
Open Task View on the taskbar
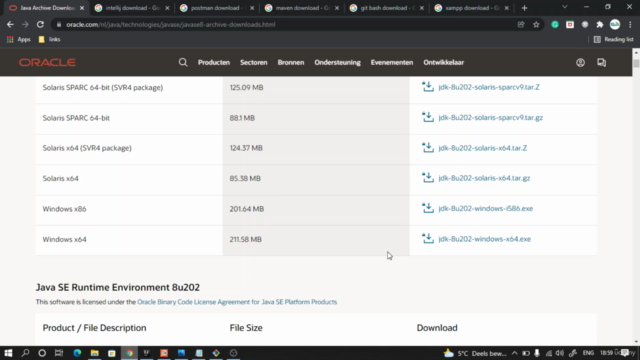coord(59,353)
